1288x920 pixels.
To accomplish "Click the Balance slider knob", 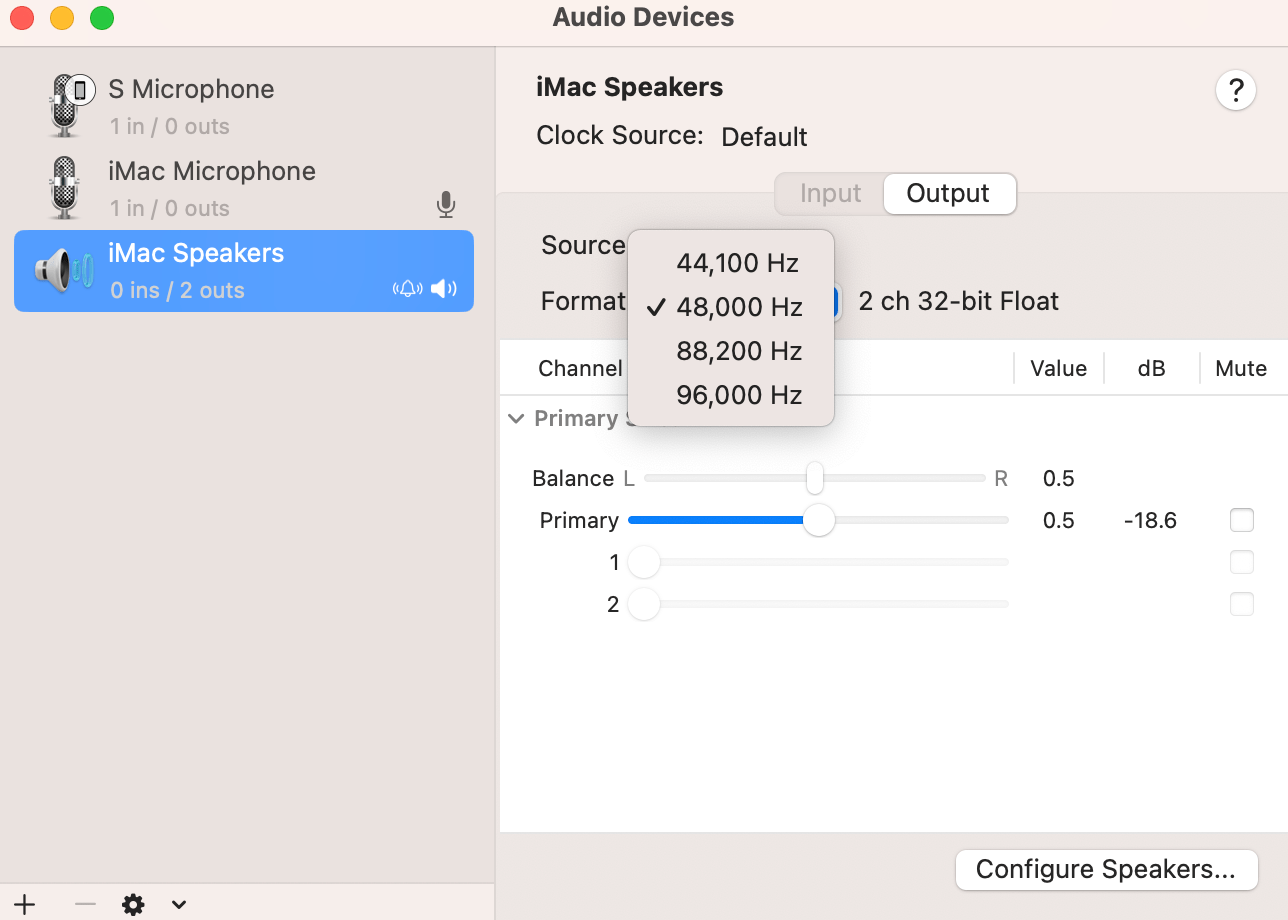I will (815, 478).
